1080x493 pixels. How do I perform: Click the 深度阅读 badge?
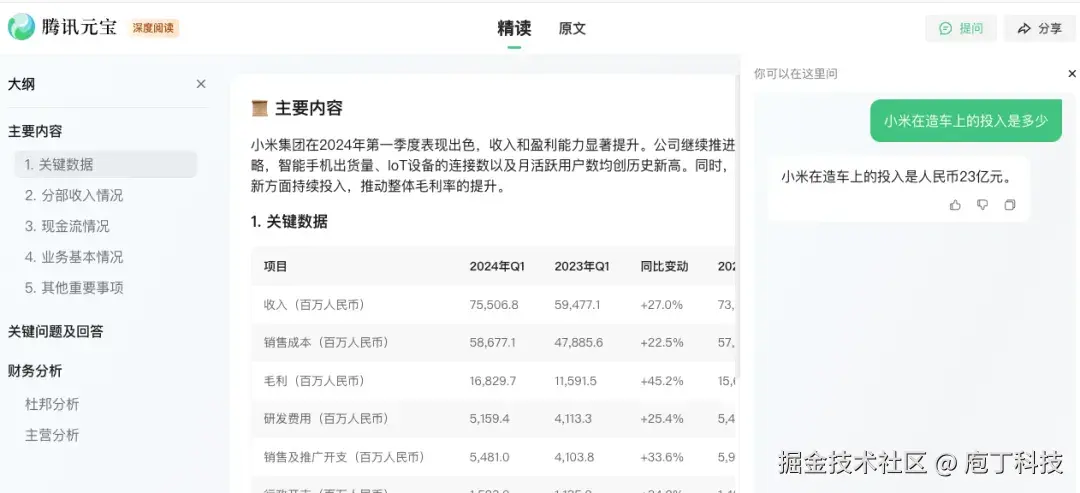click(x=154, y=28)
